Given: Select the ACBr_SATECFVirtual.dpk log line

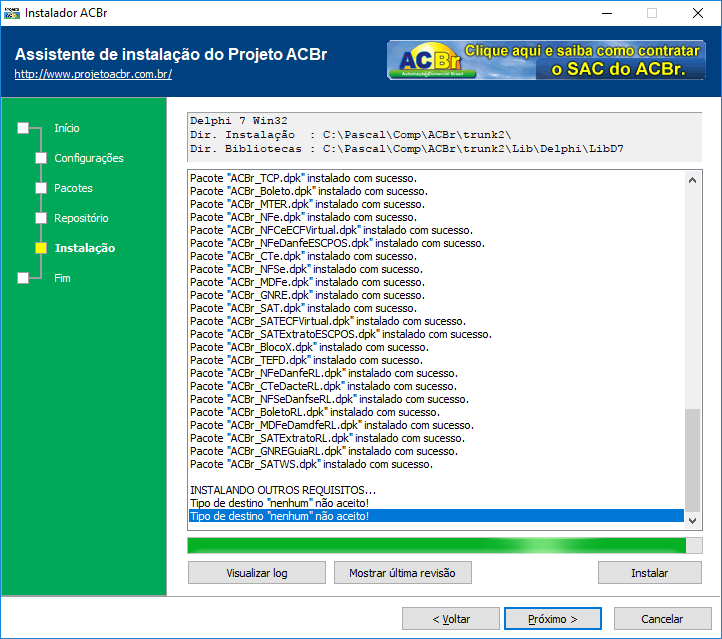Looking at the screenshot, I should coord(436,321).
